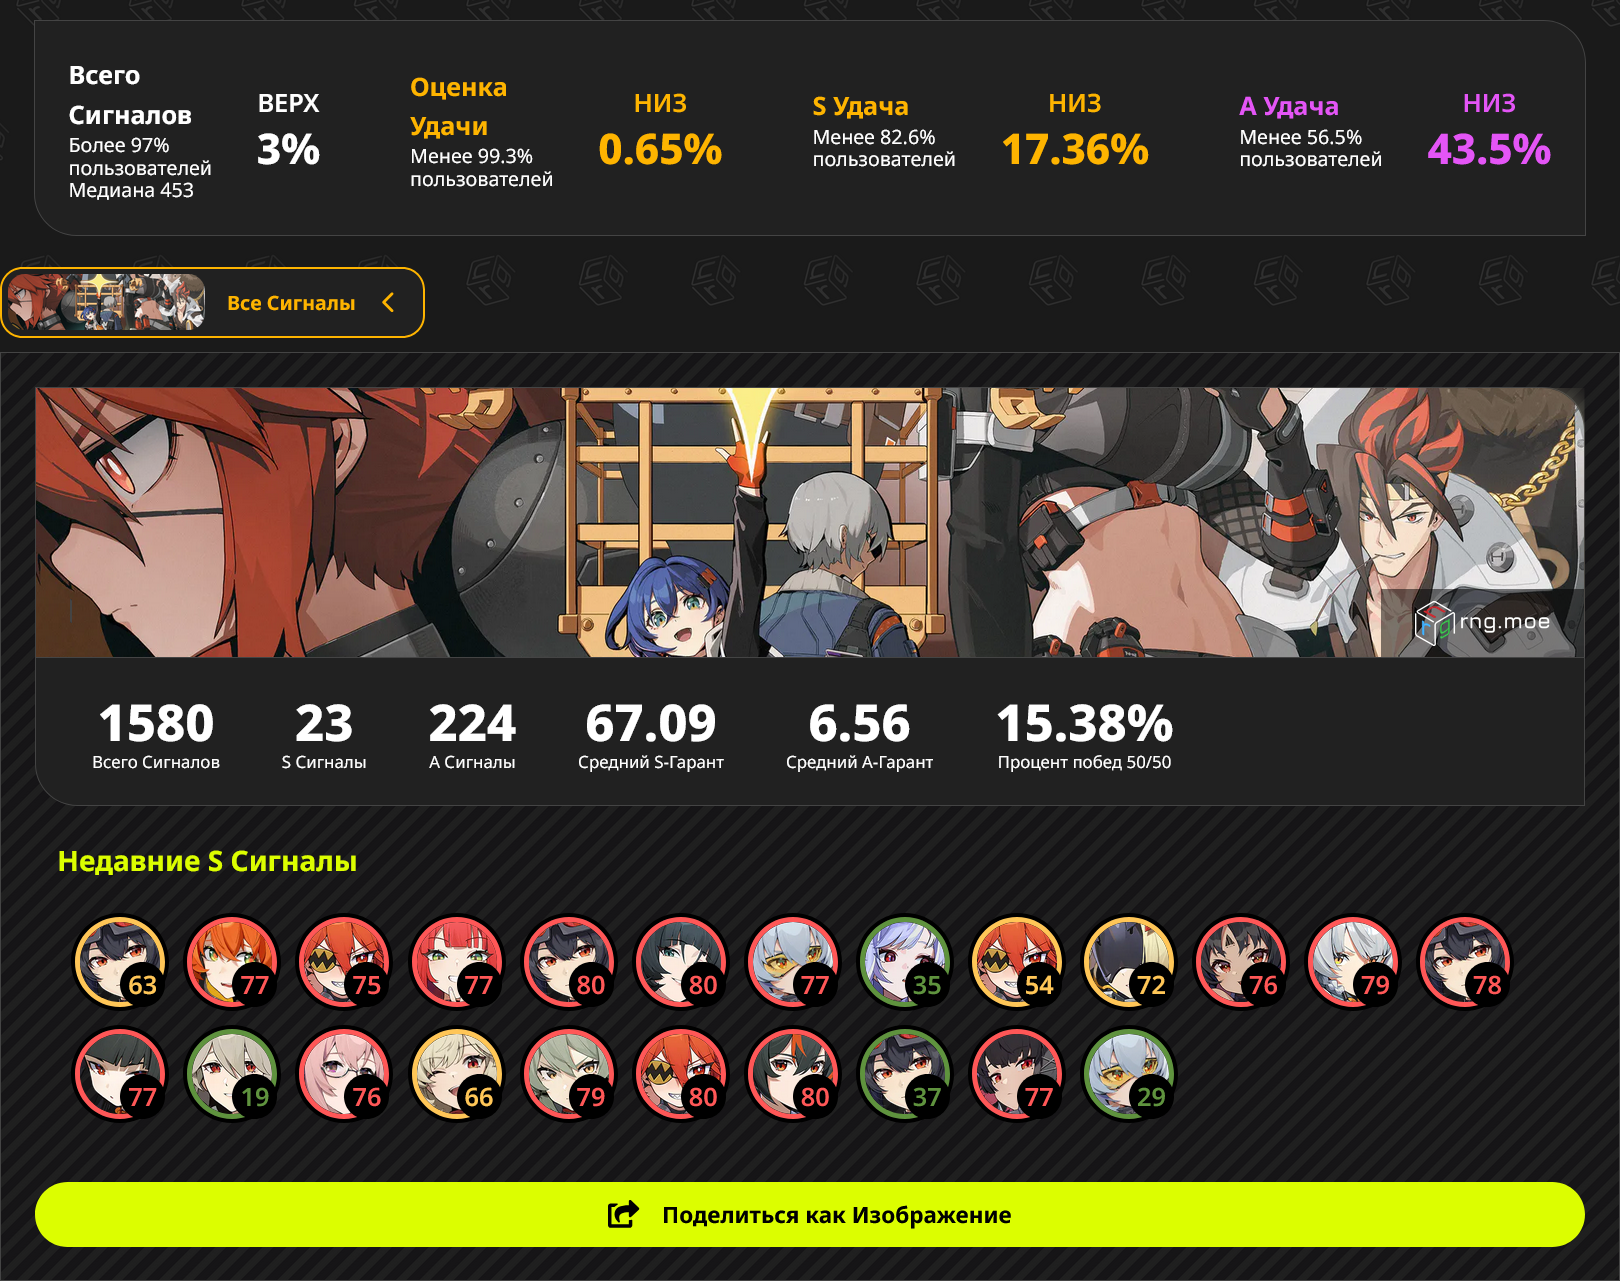Select the S signal avatar with pity 72
1620x1281 pixels.
coord(1129,962)
